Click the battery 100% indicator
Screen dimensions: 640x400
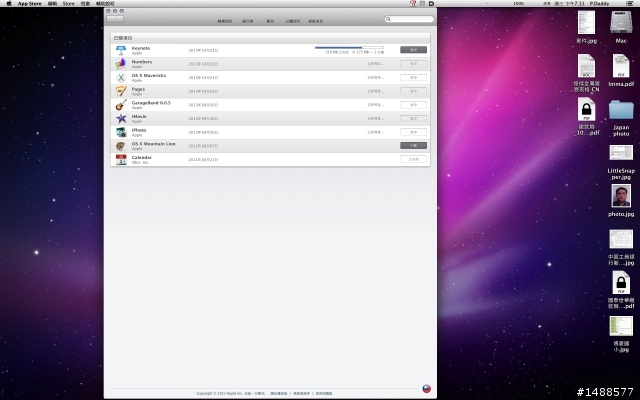pyautogui.click(x=519, y=3)
